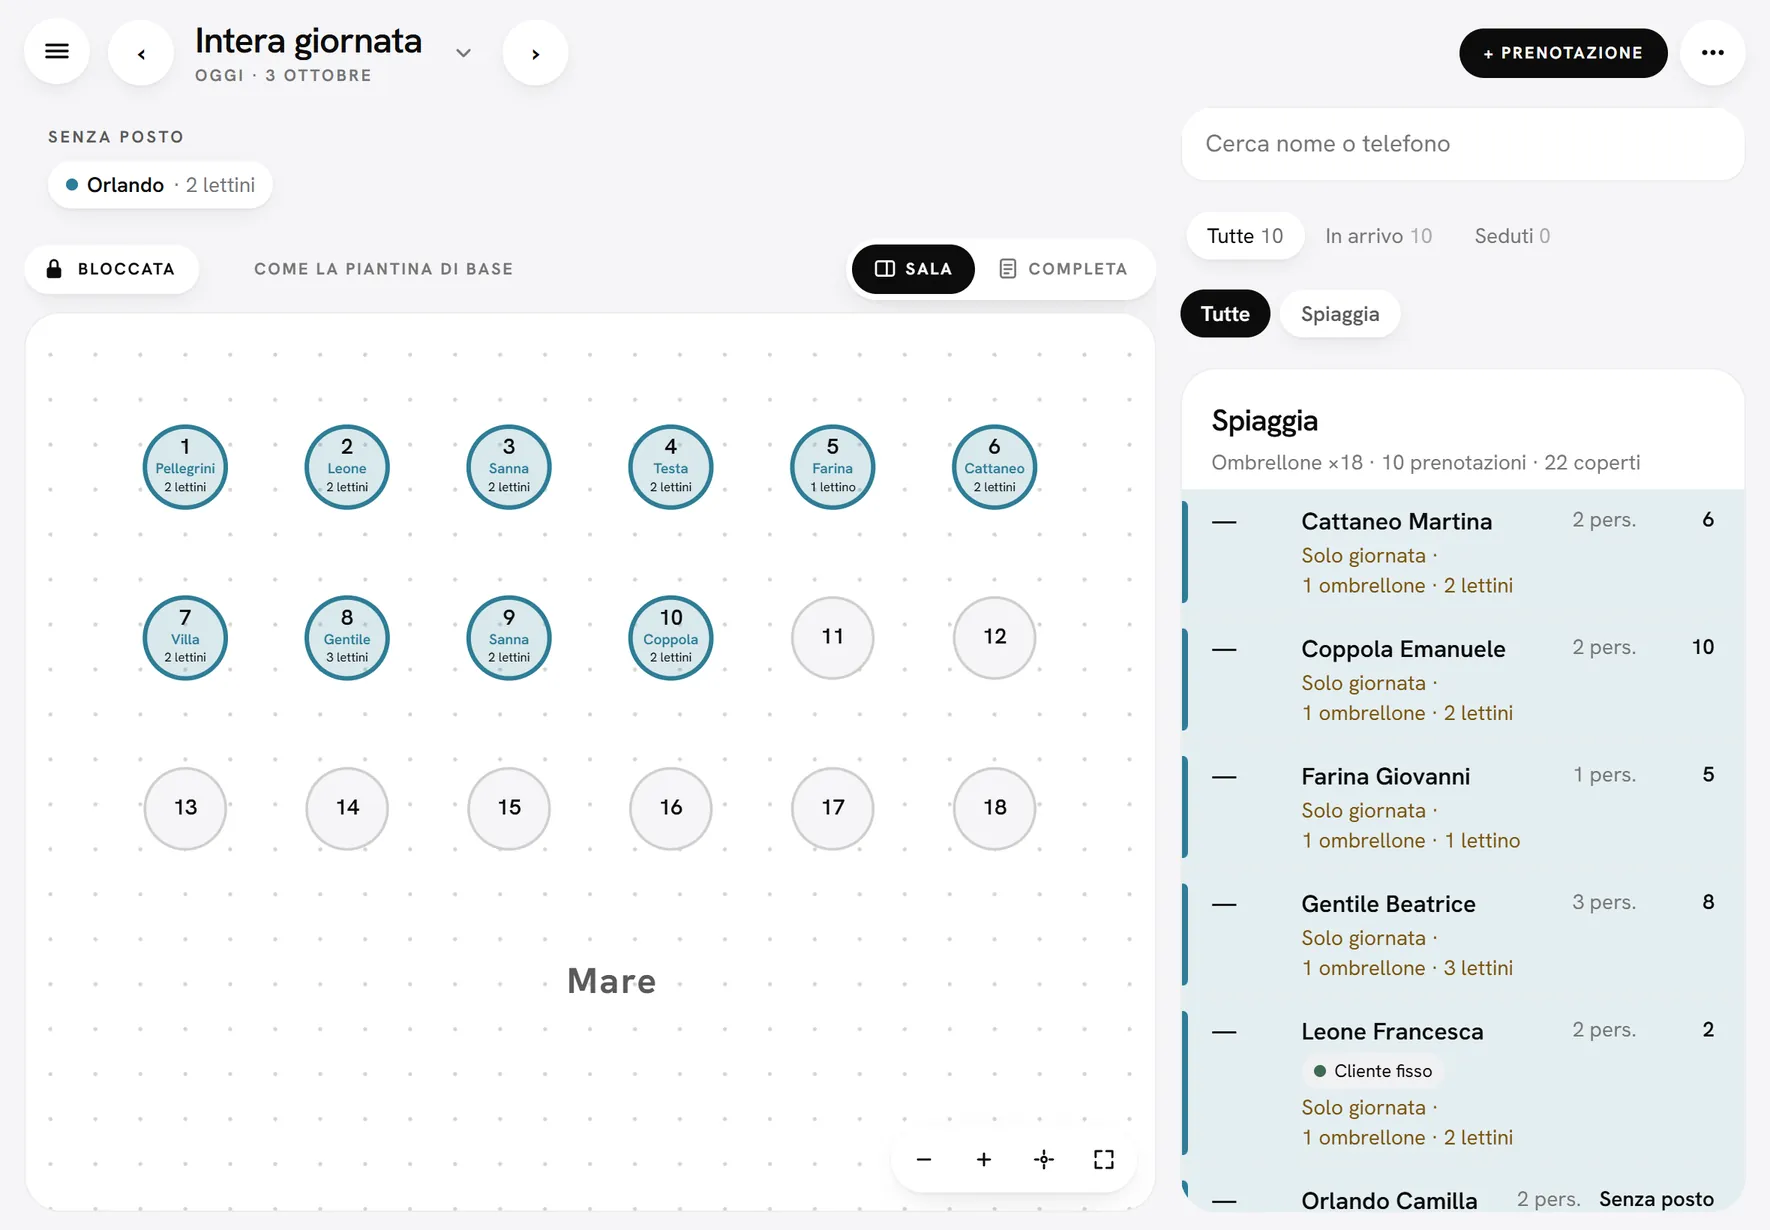Viewport: 1770px width, 1230px height.
Task: Select empty umbrella 13
Action: click(185, 808)
